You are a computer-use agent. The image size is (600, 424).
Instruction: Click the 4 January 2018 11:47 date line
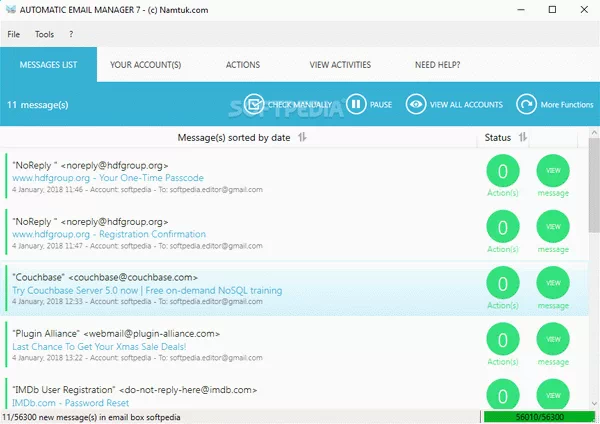137,246
